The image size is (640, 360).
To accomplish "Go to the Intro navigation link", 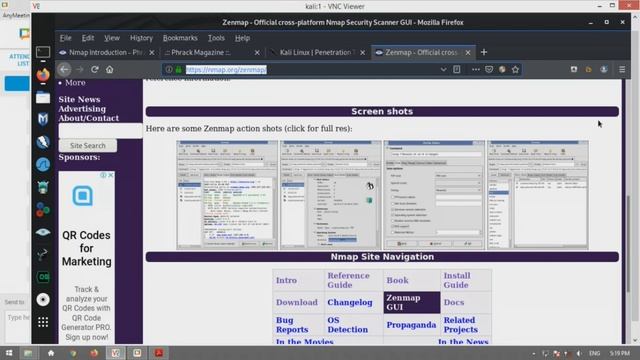I will click(286, 280).
